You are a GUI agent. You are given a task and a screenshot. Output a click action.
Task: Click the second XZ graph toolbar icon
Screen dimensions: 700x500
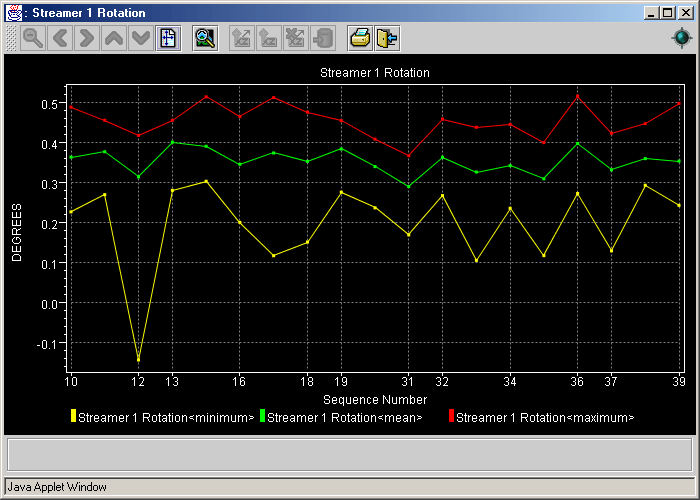tap(269, 39)
